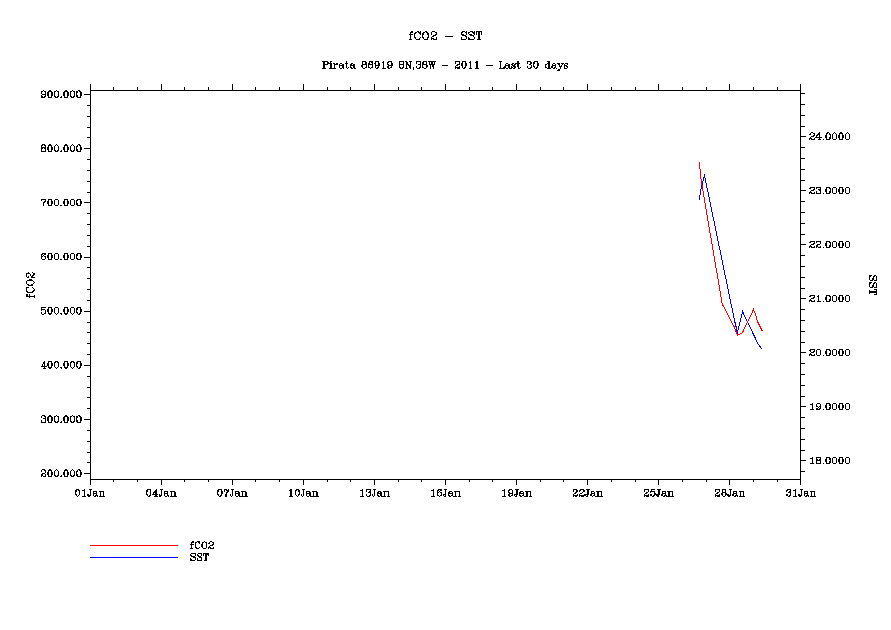
Task: Click the 900.000 left axis value
Action: coord(61,95)
